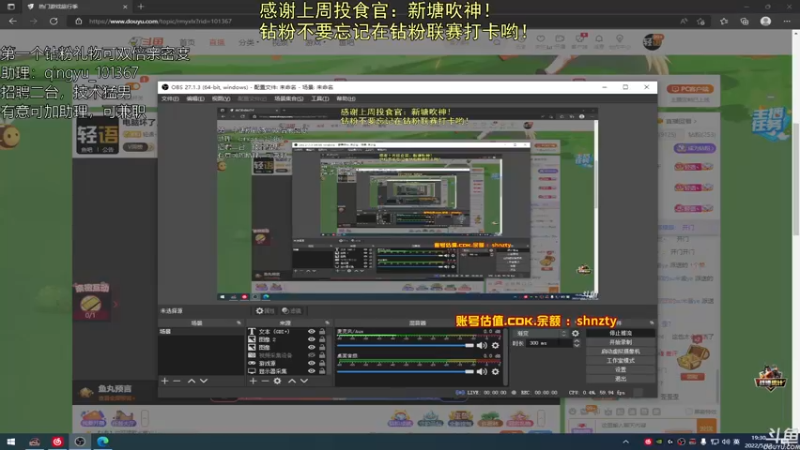Open the red NetEase Music taskbar icon

(57, 441)
